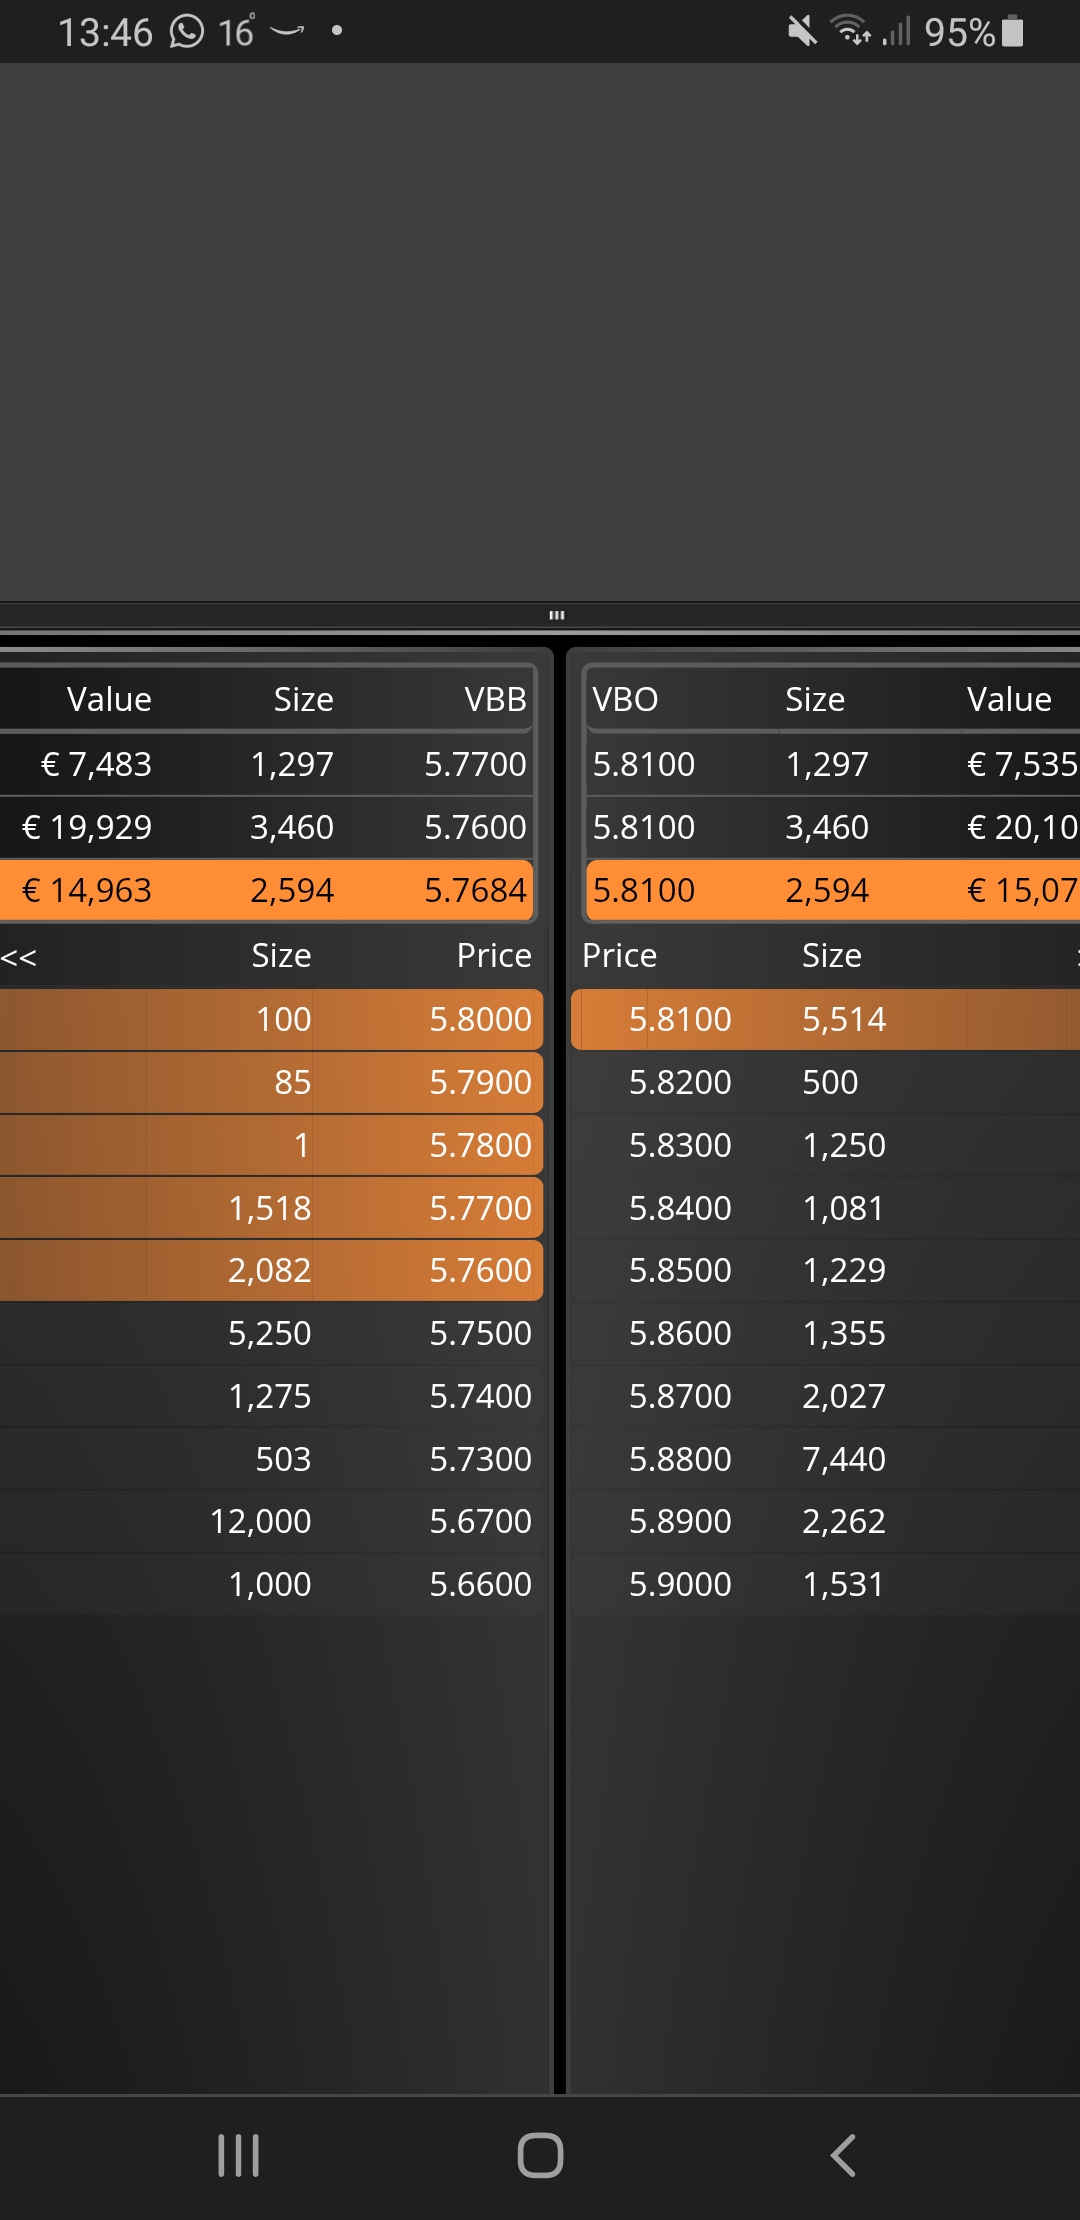Select ask level 5.8800 with size 7,440
The height and width of the screenshot is (2220, 1080).
point(825,1459)
